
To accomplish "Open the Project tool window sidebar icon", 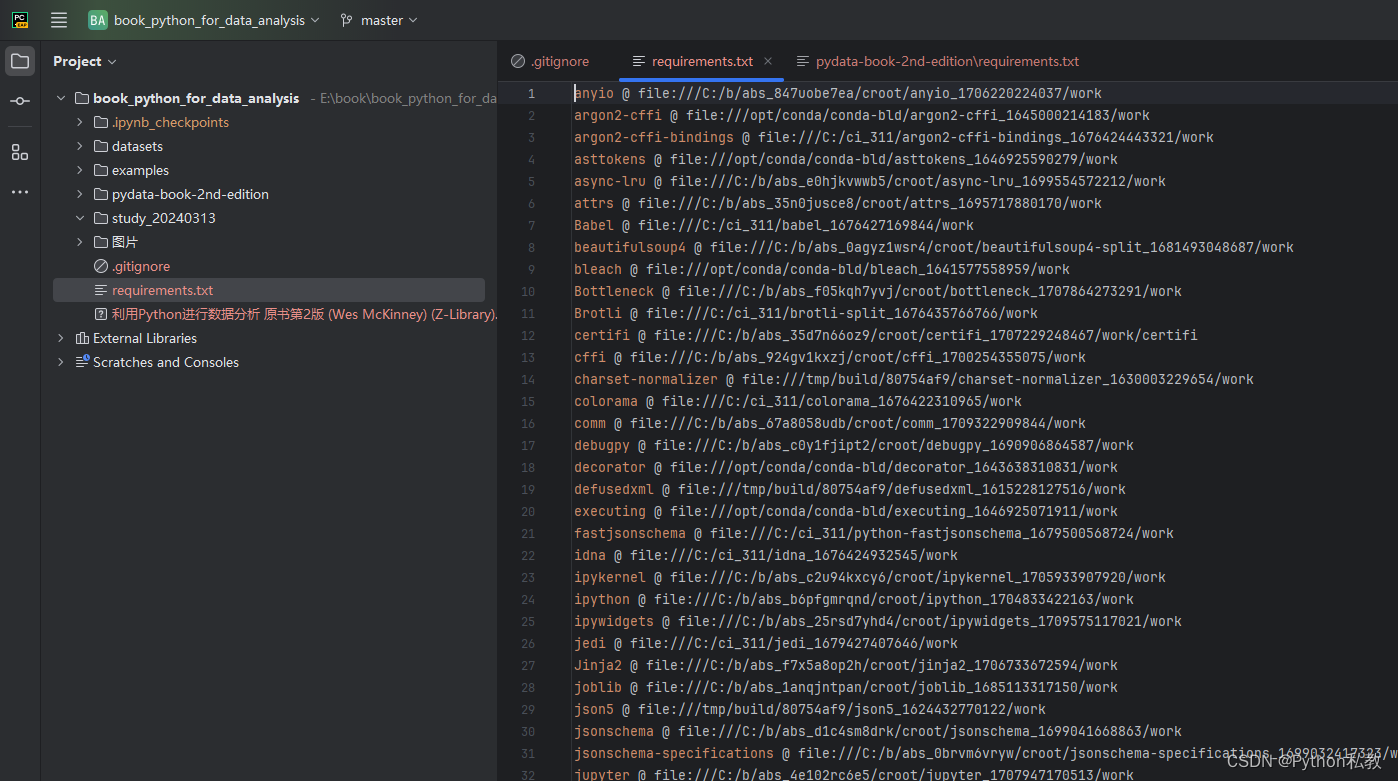I will pyautogui.click(x=19, y=61).
